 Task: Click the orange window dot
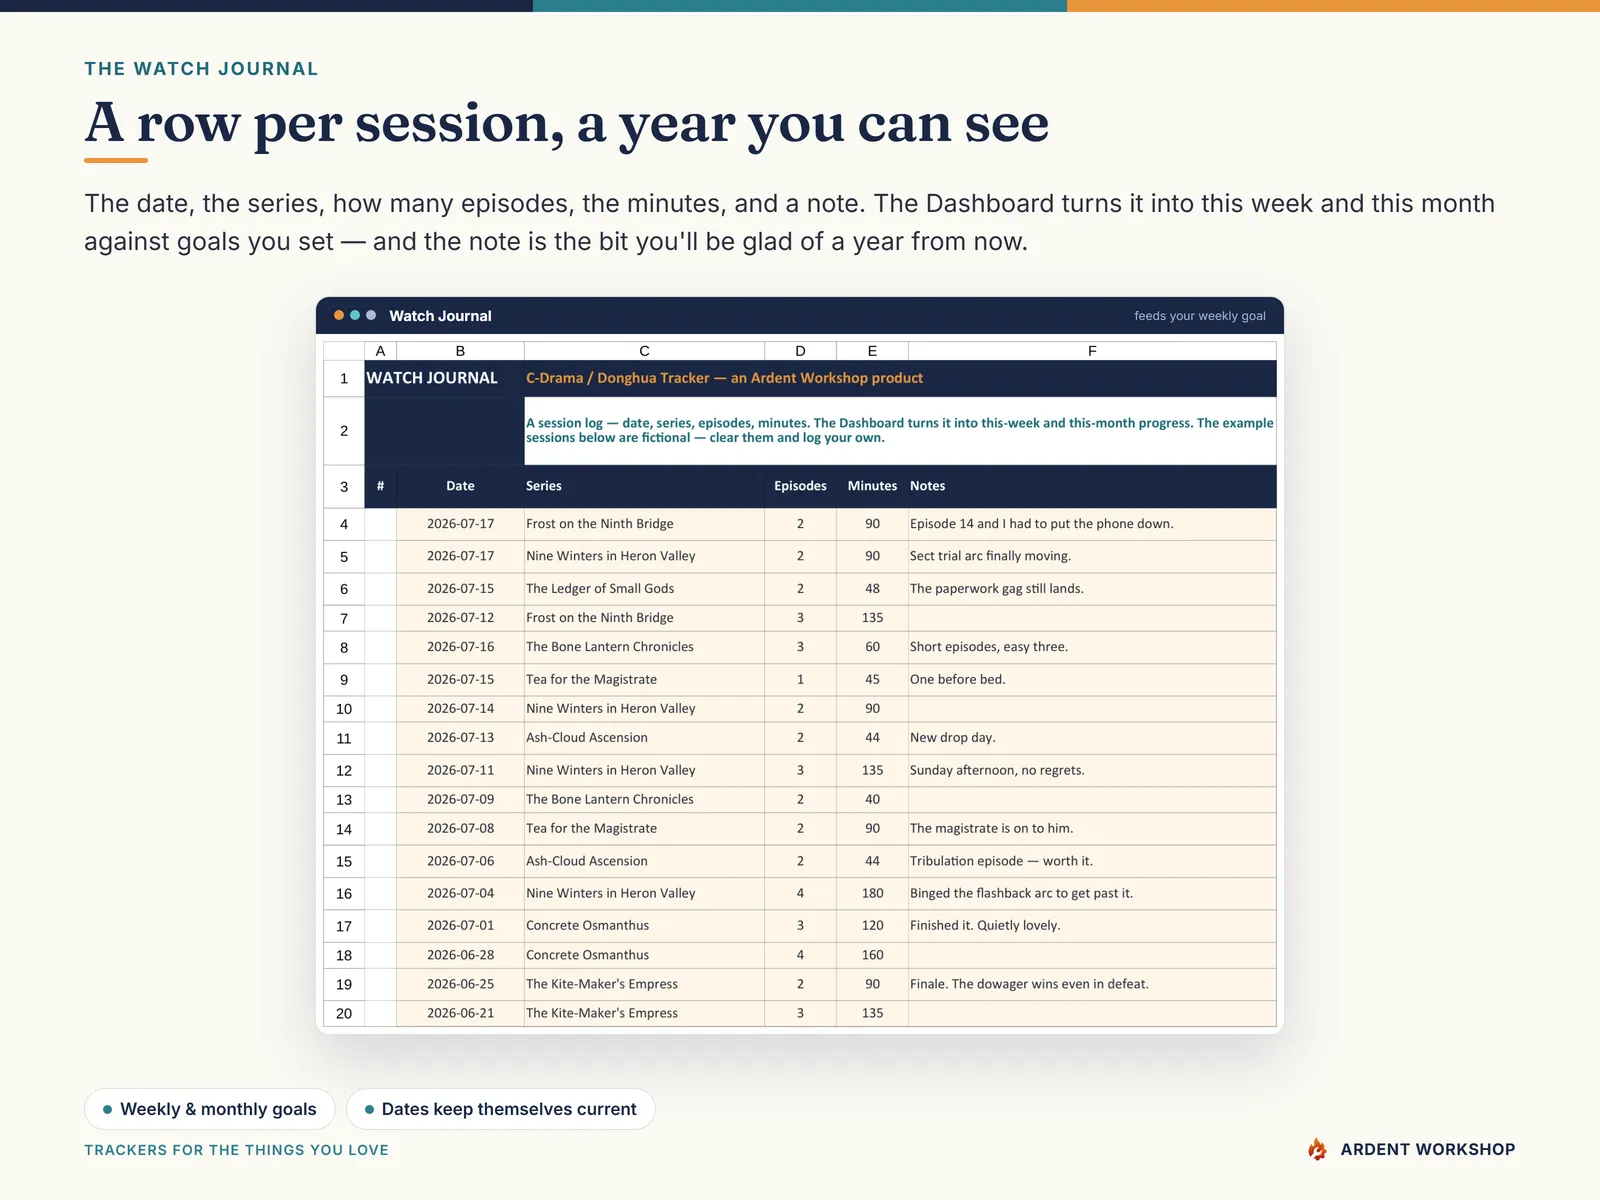coord(339,315)
